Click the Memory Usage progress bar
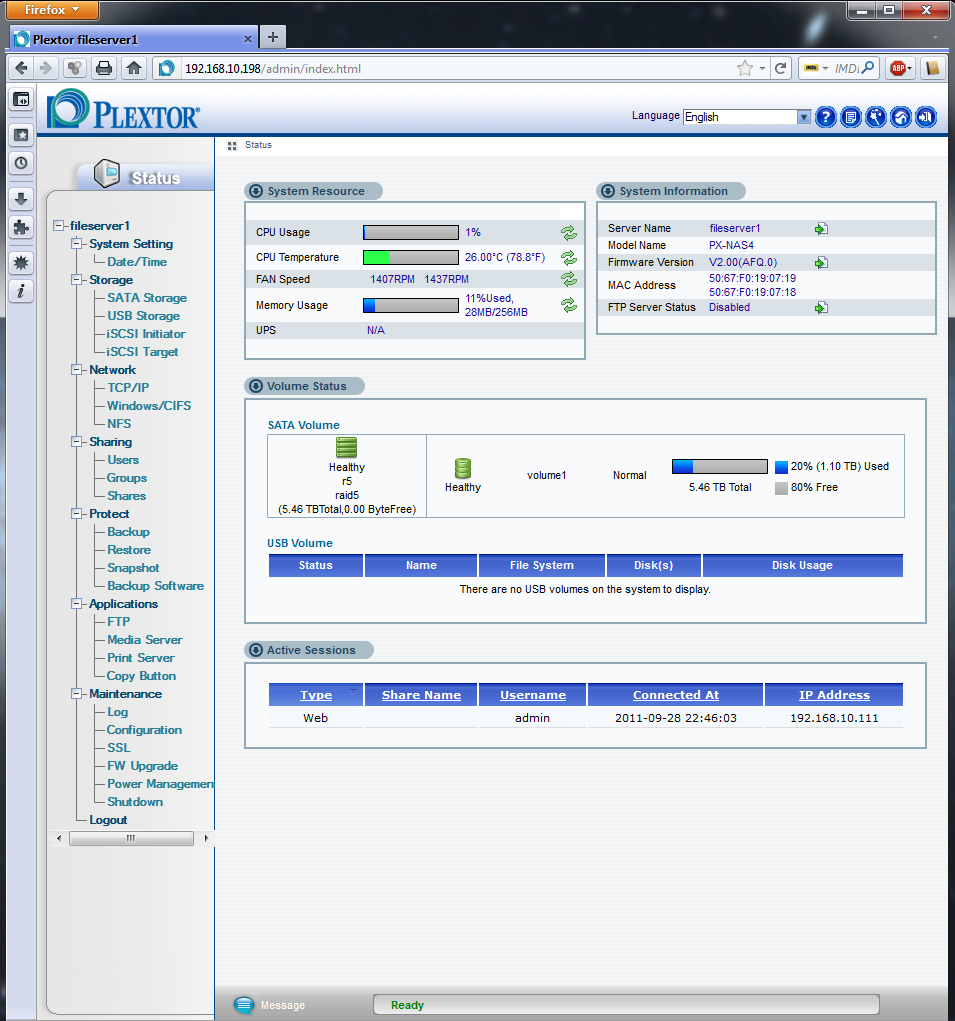This screenshot has width=955, height=1021. tap(411, 305)
